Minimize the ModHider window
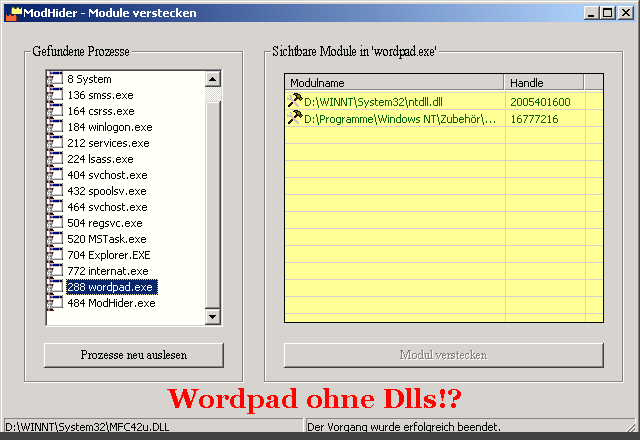Screen dimensions: 640x440 point(591,13)
